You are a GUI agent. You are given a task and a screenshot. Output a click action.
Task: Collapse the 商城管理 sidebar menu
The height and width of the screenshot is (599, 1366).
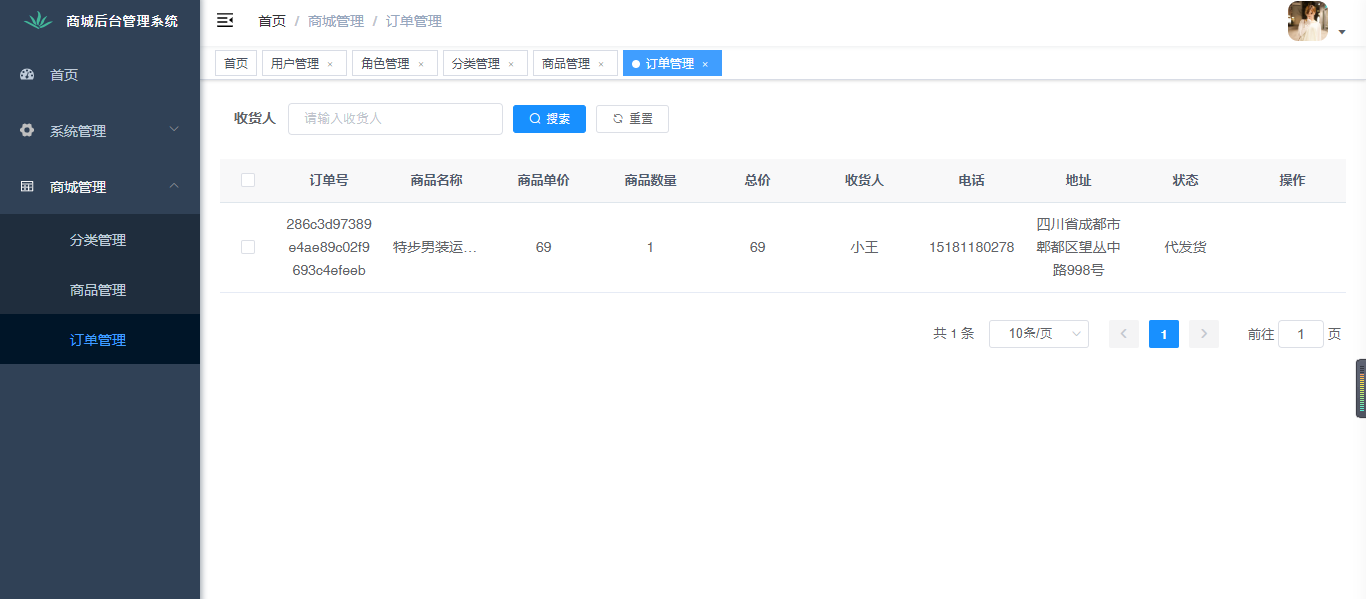tap(100, 187)
